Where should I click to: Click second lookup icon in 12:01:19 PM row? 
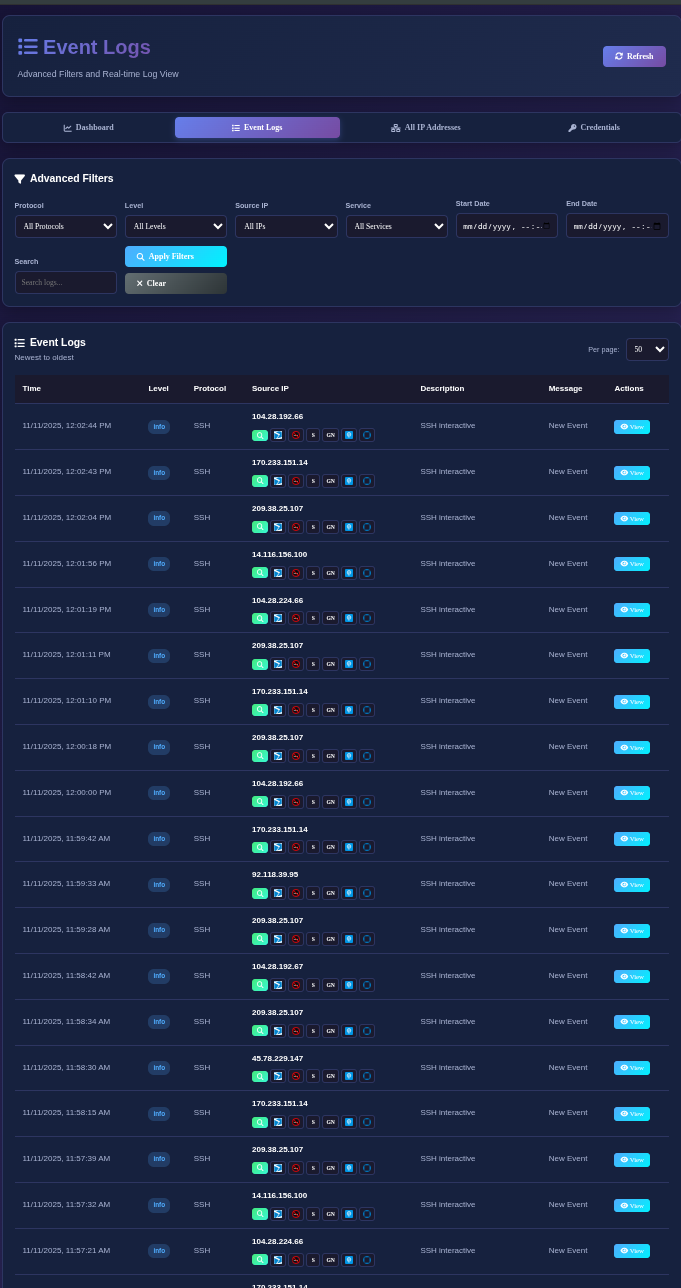(x=278, y=619)
